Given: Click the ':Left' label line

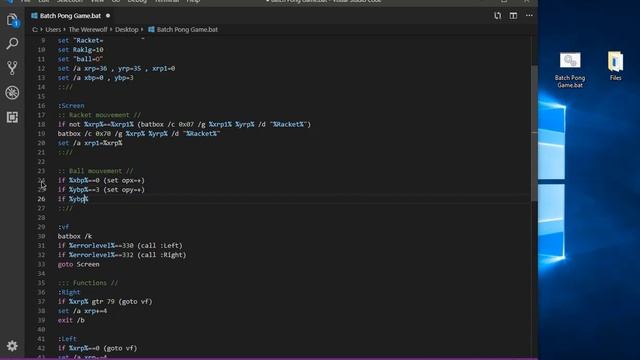Looking at the screenshot, I should pyautogui.click(x=67, y=339).
